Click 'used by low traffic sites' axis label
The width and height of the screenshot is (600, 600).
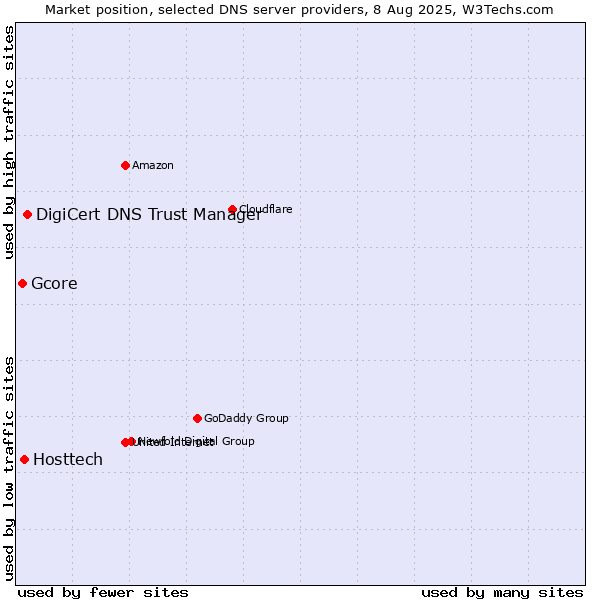tap(9, 470)
